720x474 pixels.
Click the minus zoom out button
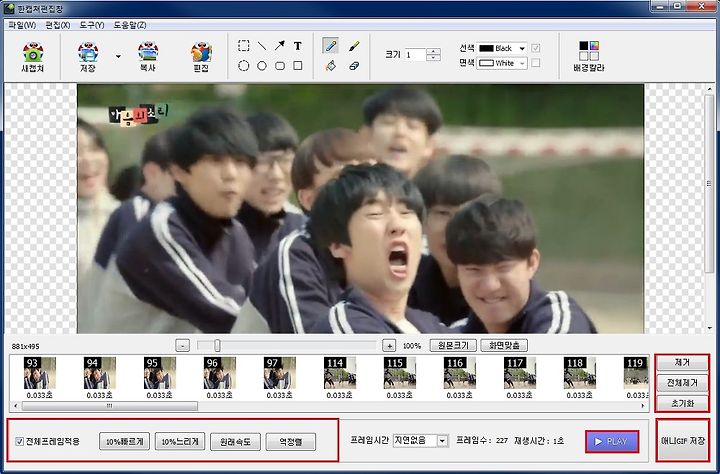[183, 345]
